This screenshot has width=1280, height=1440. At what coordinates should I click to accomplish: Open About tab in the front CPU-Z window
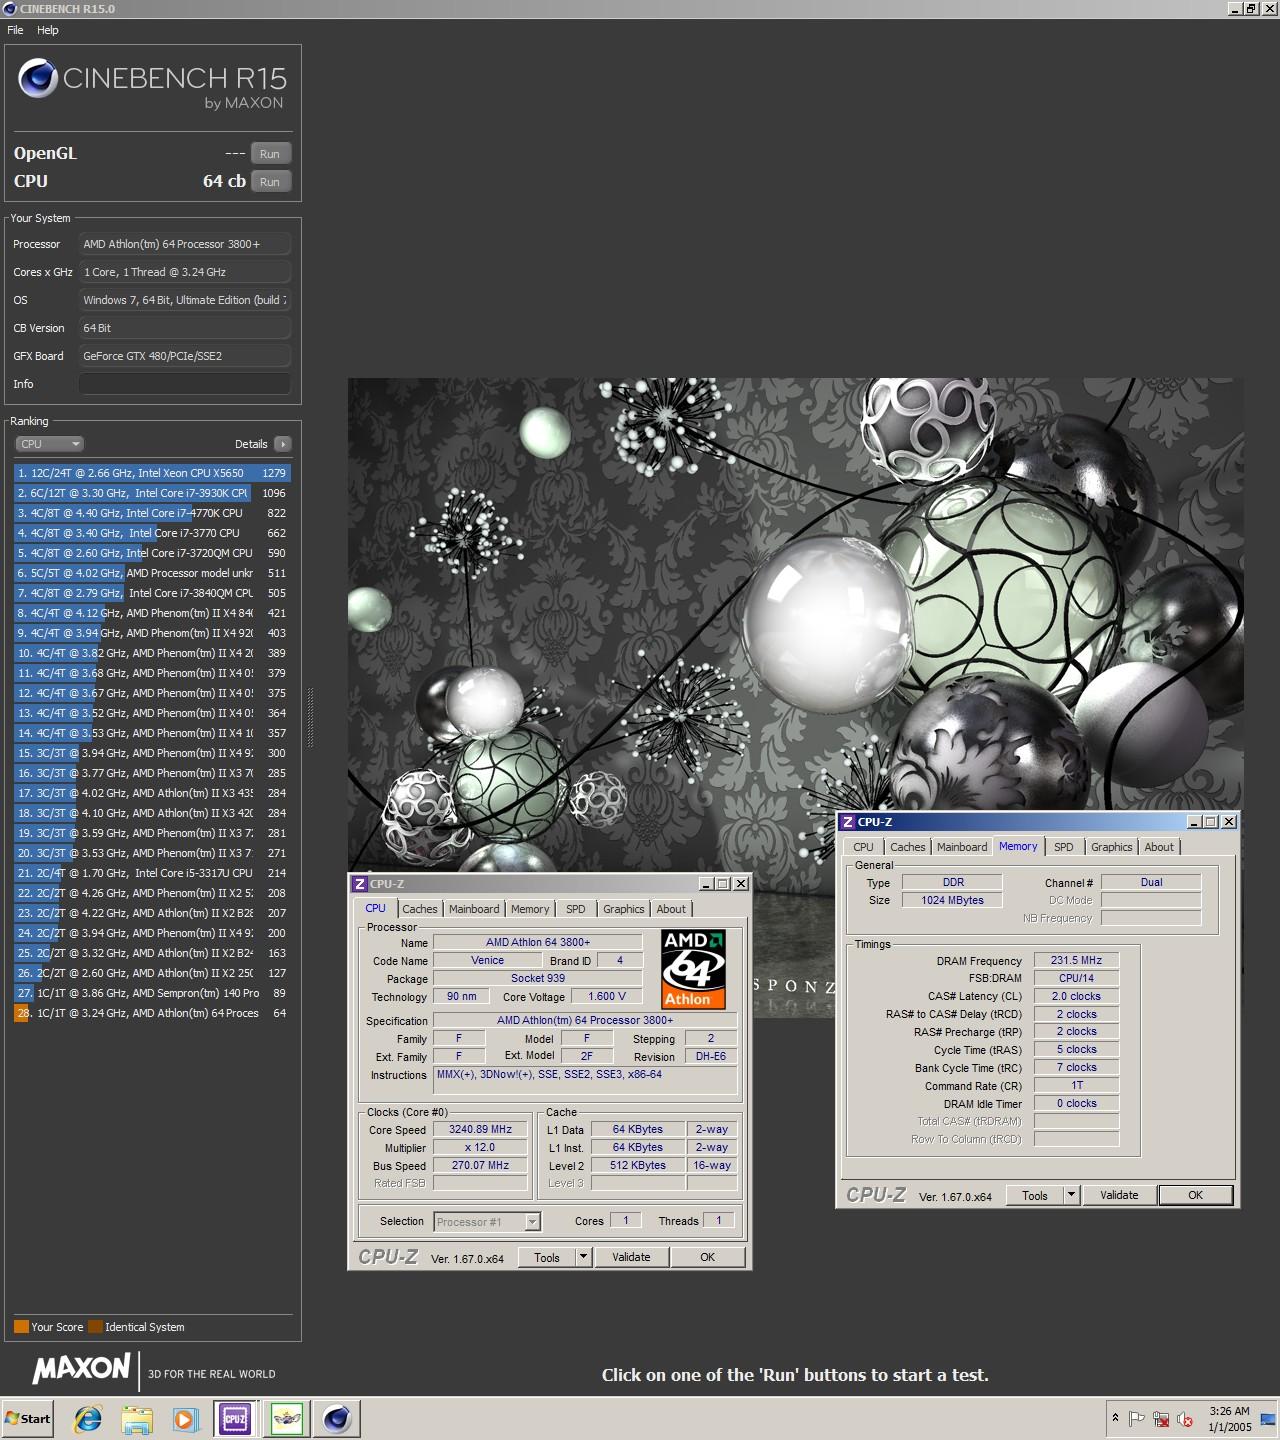click(x=671, y=909)
